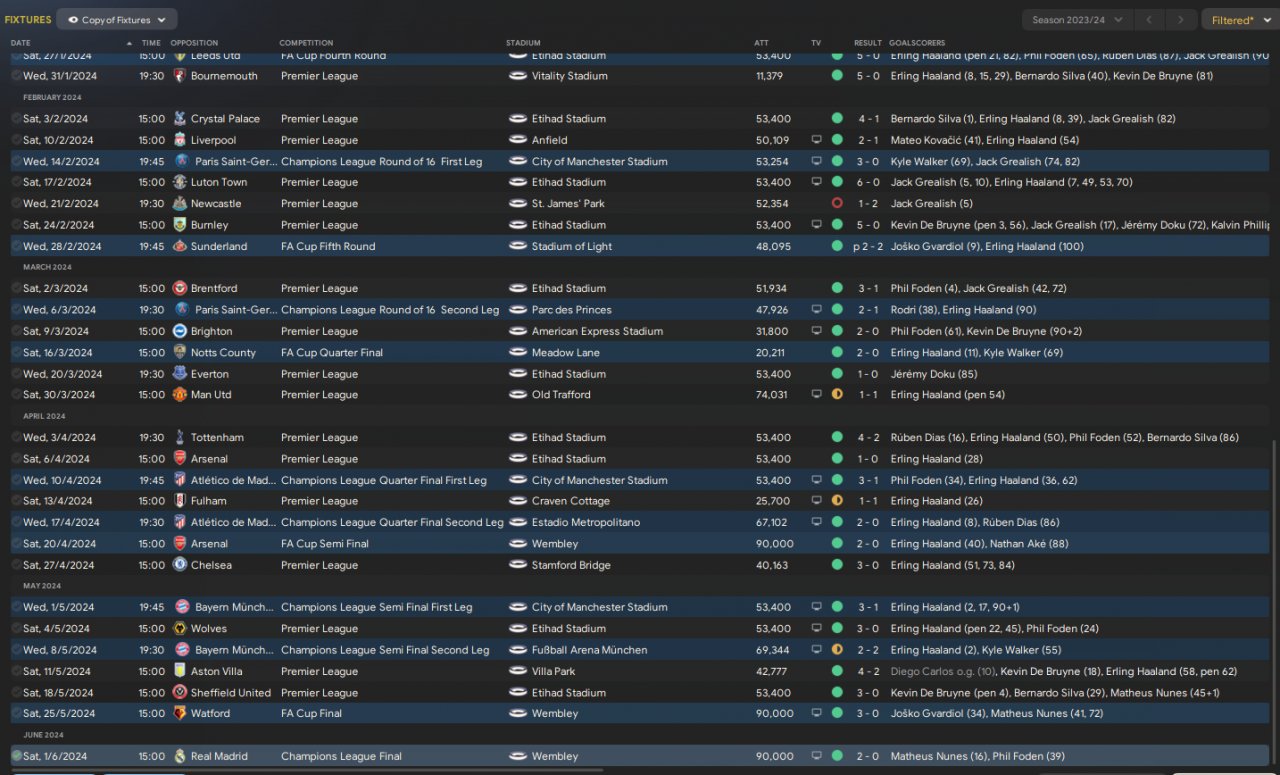The height and width of the screenshot is (775, 1280).
Task: Click the tick beside Wed, 31/1/2024
Action: pyautogui.click(x=16, y=76)
